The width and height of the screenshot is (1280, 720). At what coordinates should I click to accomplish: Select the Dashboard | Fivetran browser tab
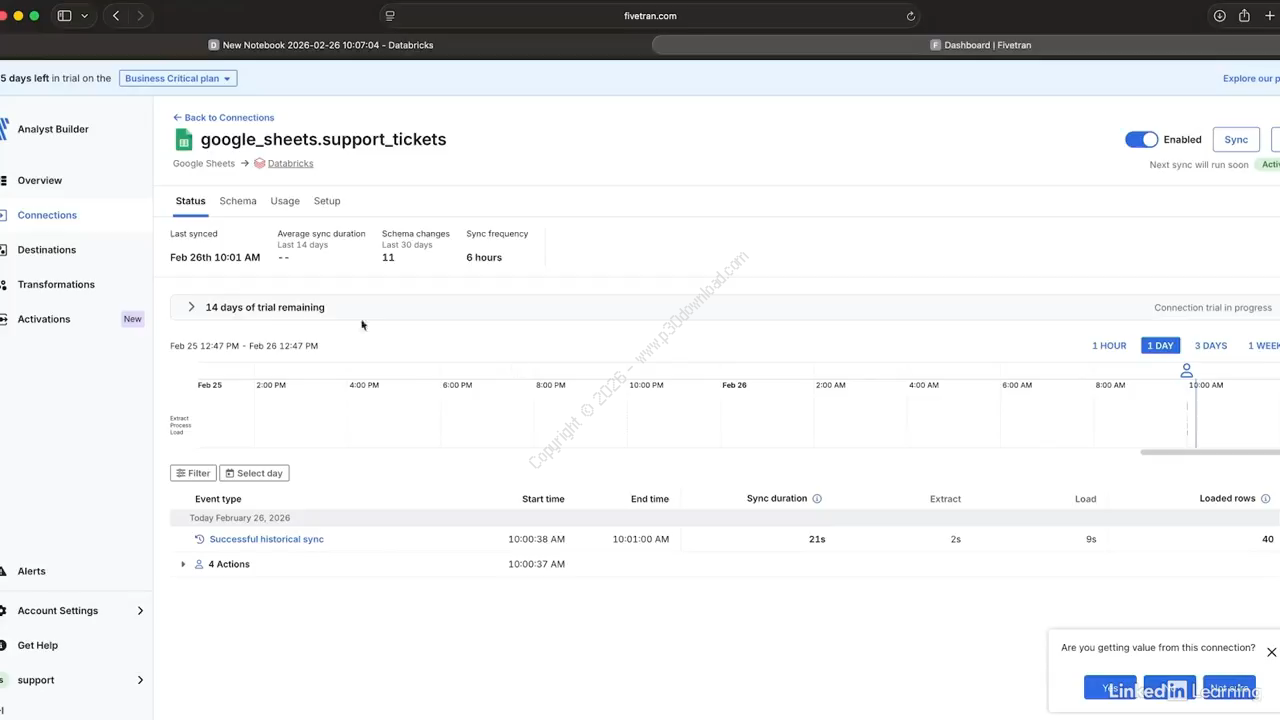[x=980, y=45]
